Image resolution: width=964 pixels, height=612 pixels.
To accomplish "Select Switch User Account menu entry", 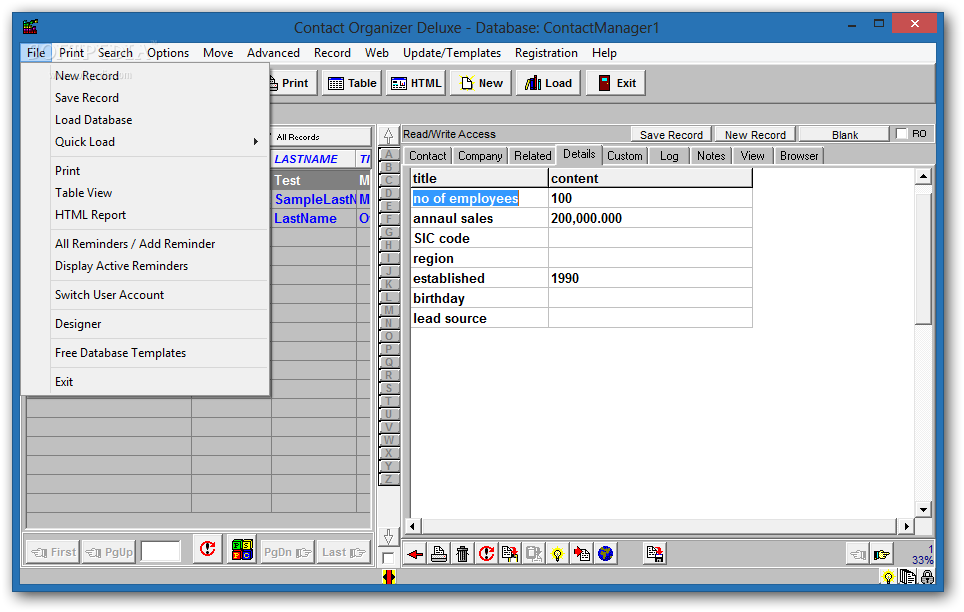I will [x=109, y=295].
